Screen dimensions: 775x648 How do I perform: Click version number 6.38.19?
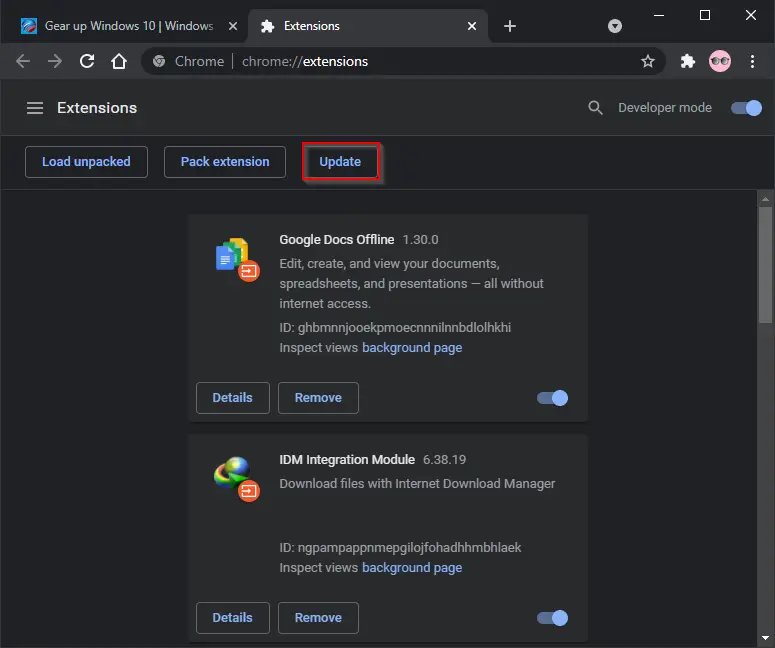pos(444,460)
